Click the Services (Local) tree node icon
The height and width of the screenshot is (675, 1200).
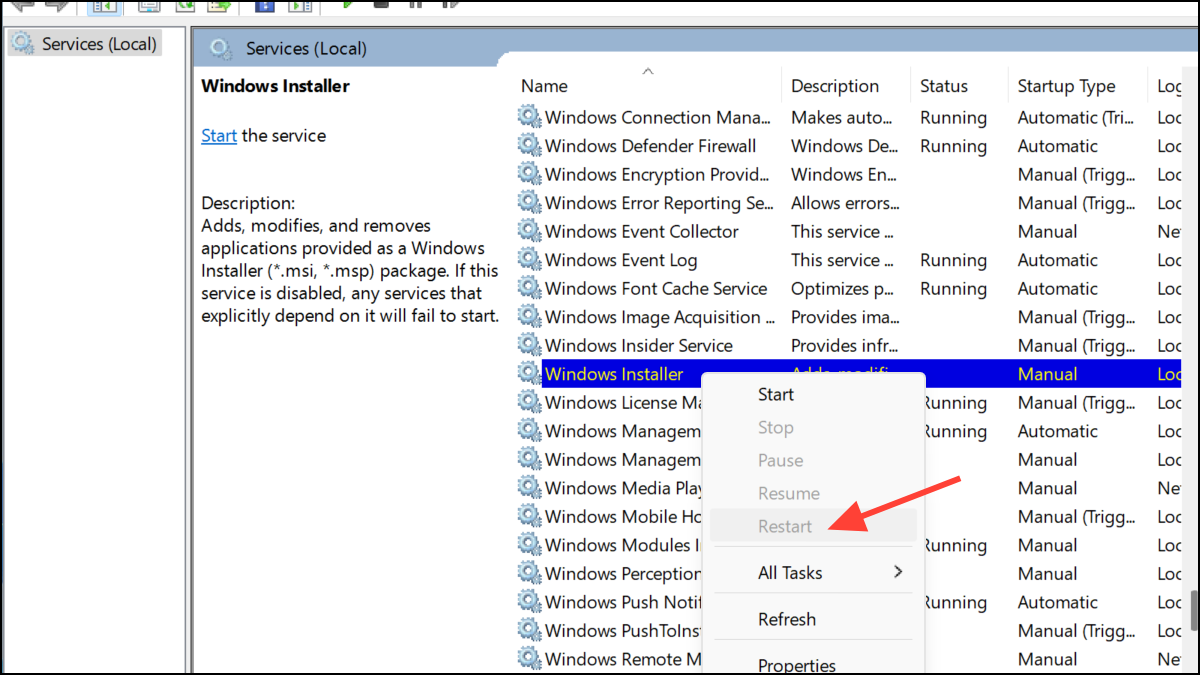22,43
